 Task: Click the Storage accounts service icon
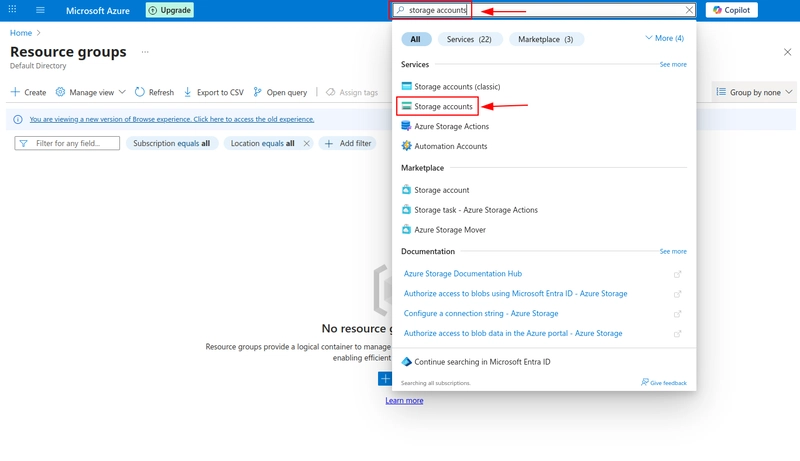407,106
